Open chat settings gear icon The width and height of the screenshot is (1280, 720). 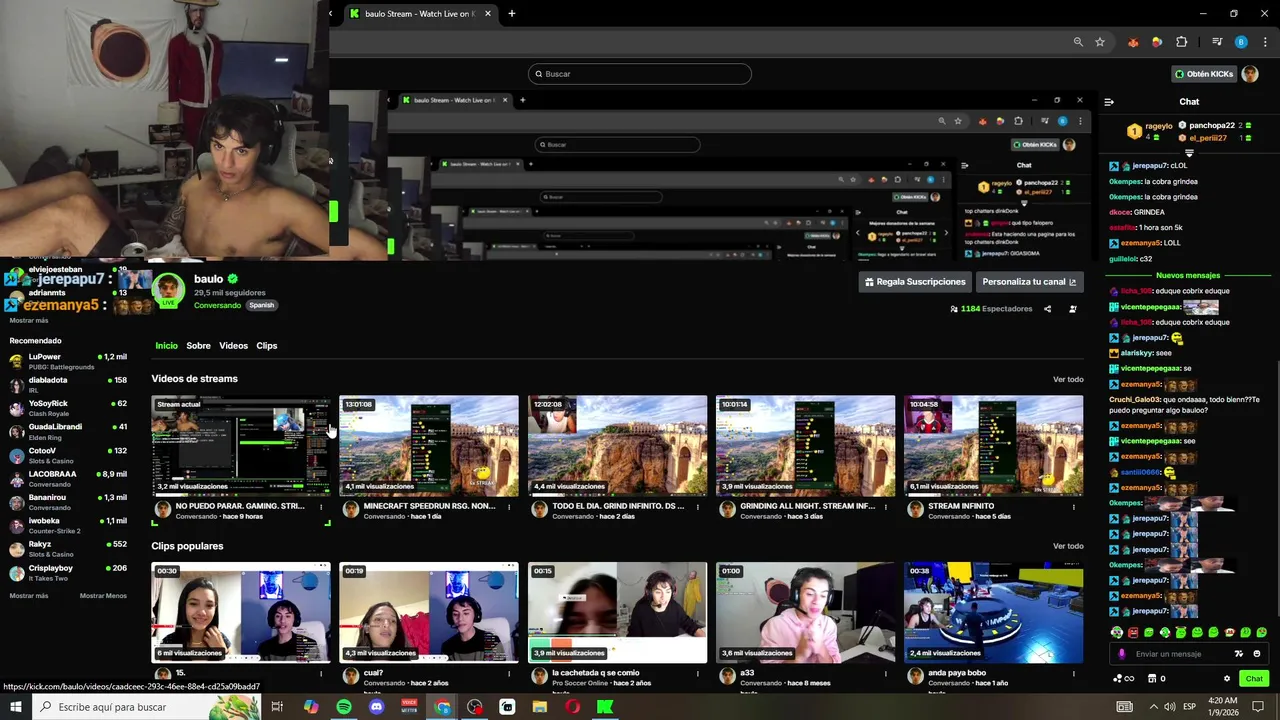[1227, 678]
